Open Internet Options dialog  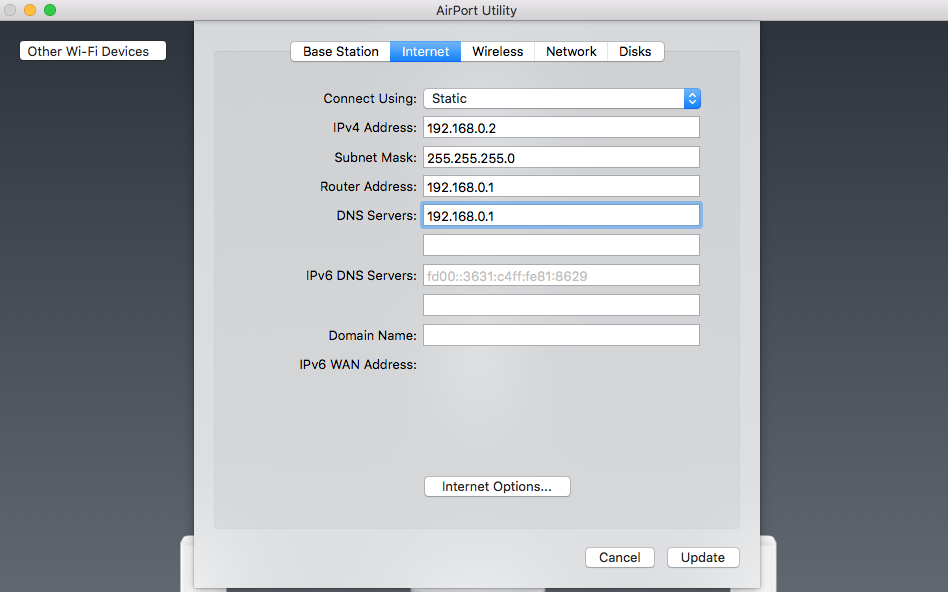click(497, 487)
